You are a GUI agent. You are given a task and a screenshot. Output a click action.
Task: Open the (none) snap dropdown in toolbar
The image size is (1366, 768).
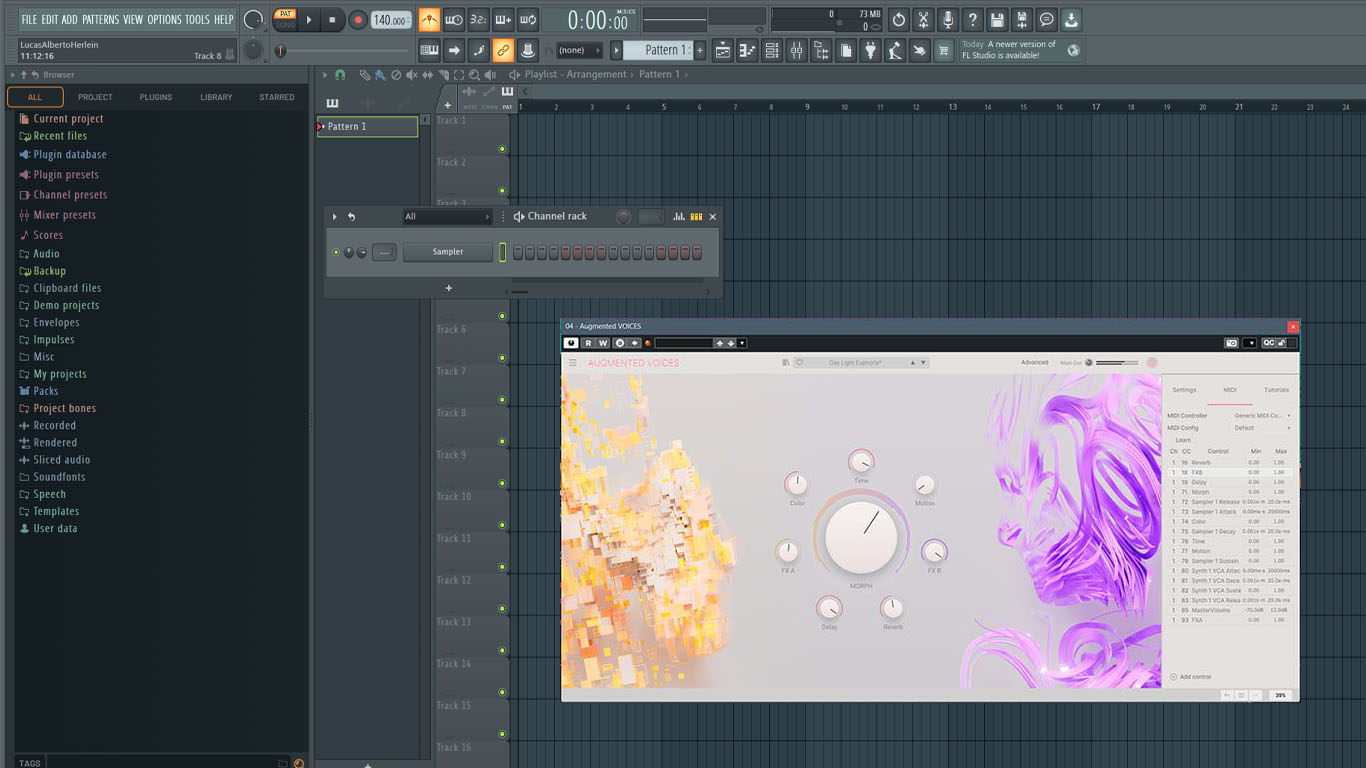[x=578, y=50]
